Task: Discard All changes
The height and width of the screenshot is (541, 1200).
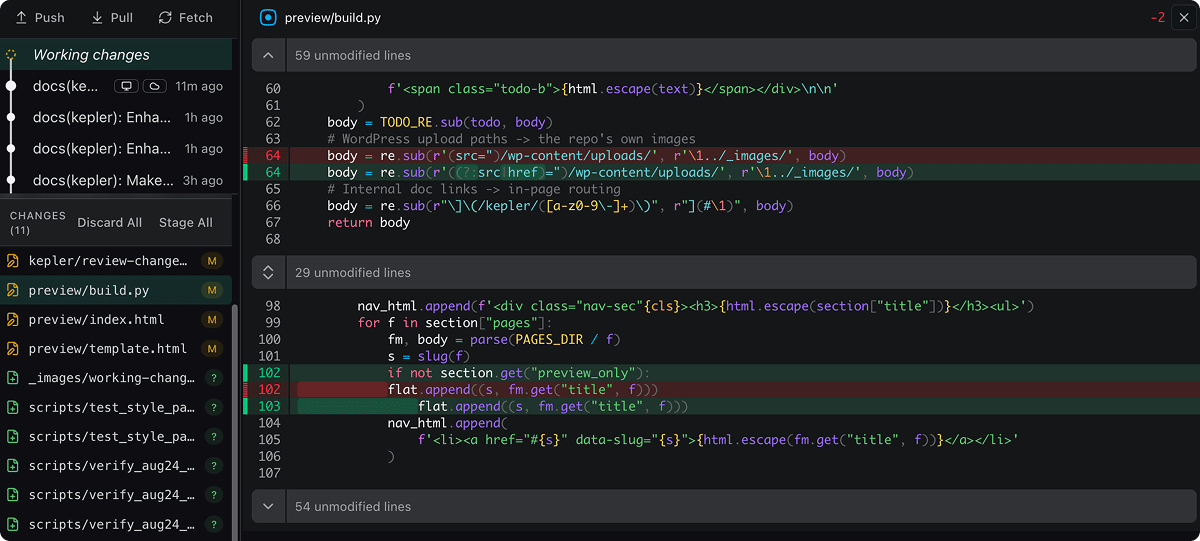Action: click(x=110, y=222)
